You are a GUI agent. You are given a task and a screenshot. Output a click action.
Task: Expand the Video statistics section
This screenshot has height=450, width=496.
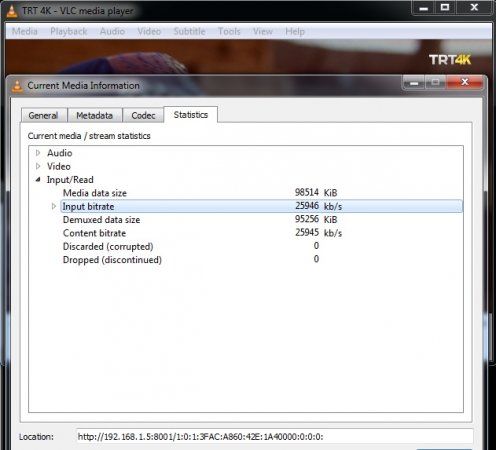(38, 166)
